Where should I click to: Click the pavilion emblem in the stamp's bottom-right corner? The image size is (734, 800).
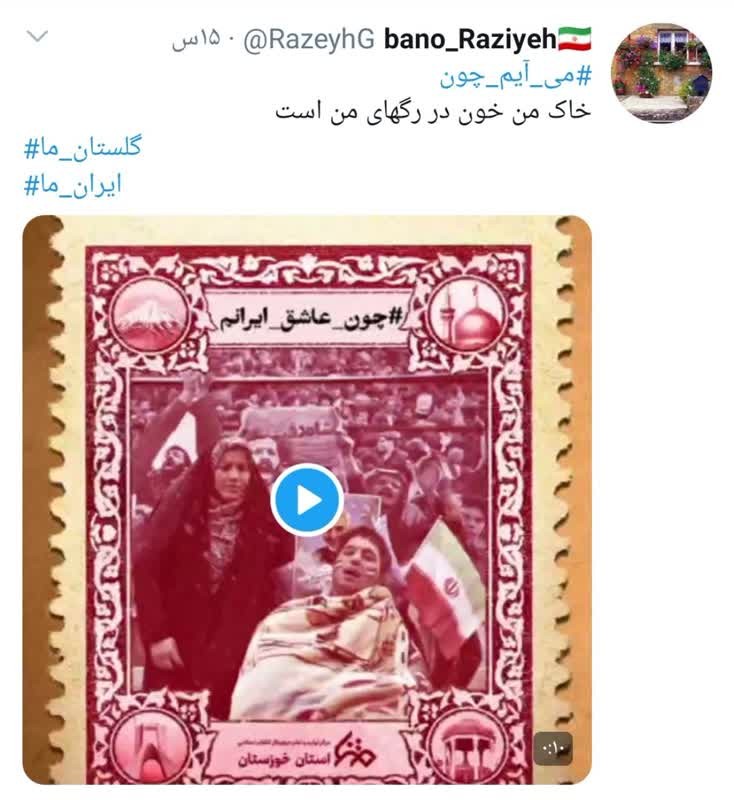466,749
